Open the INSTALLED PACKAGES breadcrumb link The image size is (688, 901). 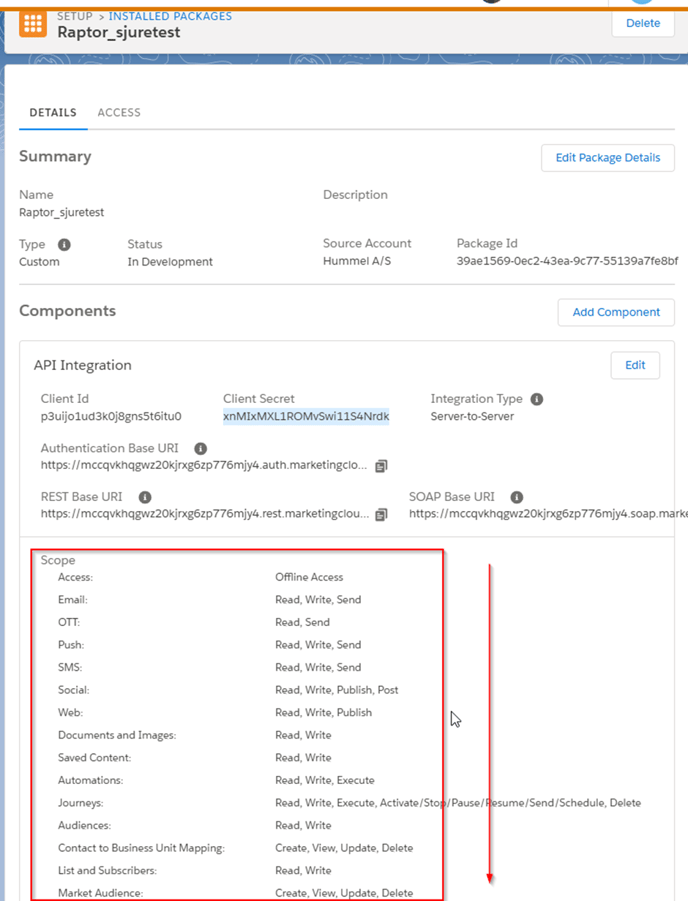pos(170,16)
